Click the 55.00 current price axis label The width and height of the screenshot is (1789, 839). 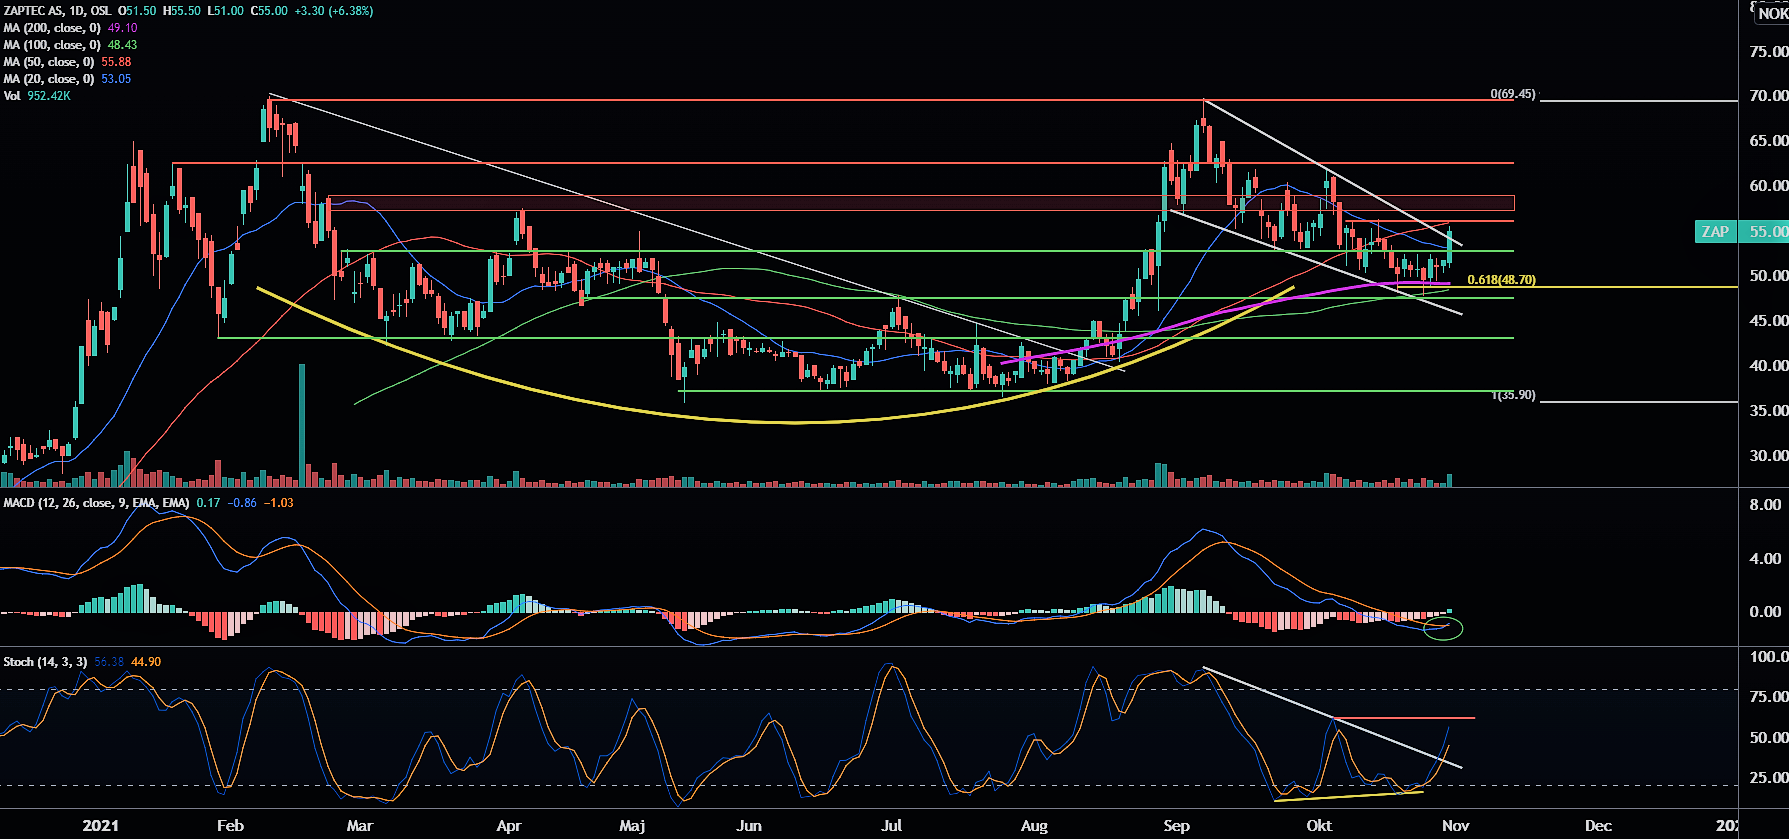pyautogui.click(x=1766, y=232)
